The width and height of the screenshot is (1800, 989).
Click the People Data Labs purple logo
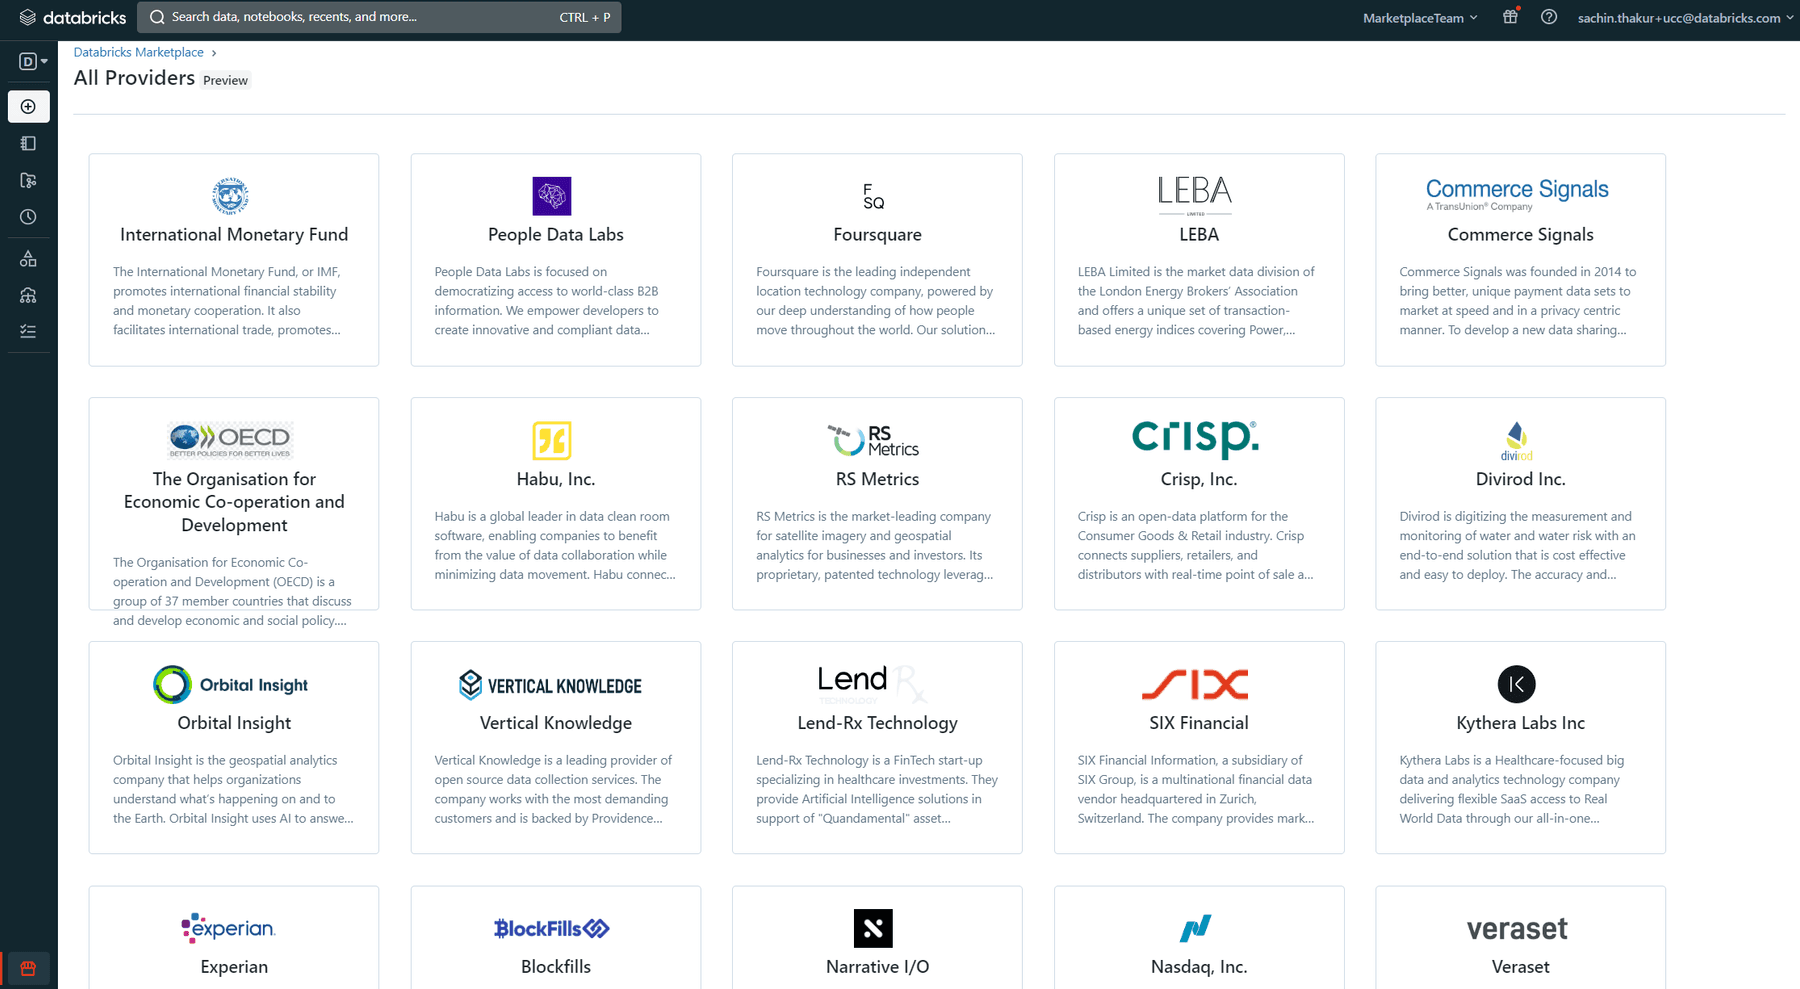click(x=552, y=196)
